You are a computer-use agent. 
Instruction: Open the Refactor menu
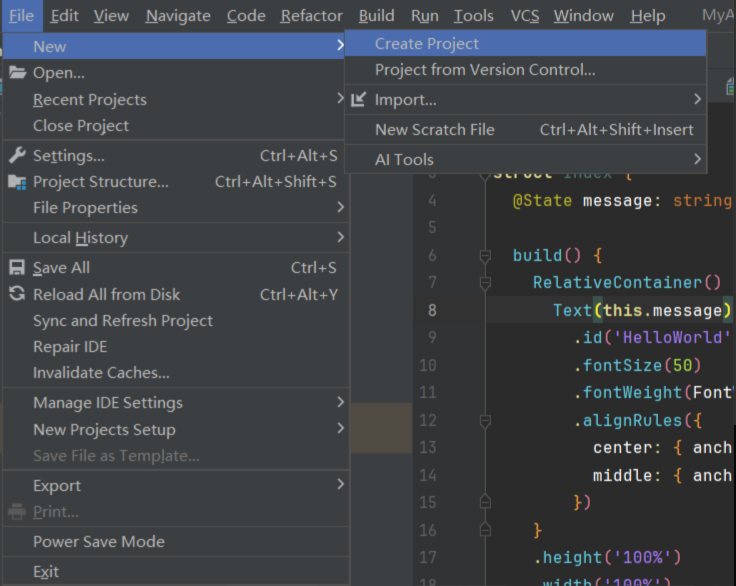312,15
